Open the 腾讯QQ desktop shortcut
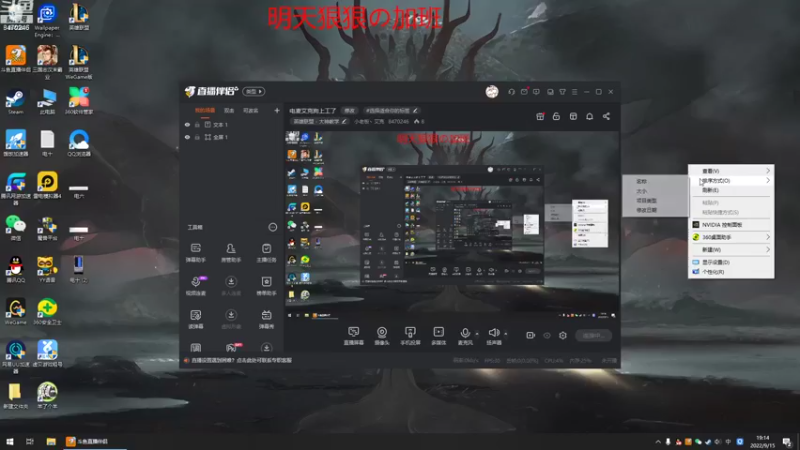This screenshot has height=450, width=800. [15, 269]
